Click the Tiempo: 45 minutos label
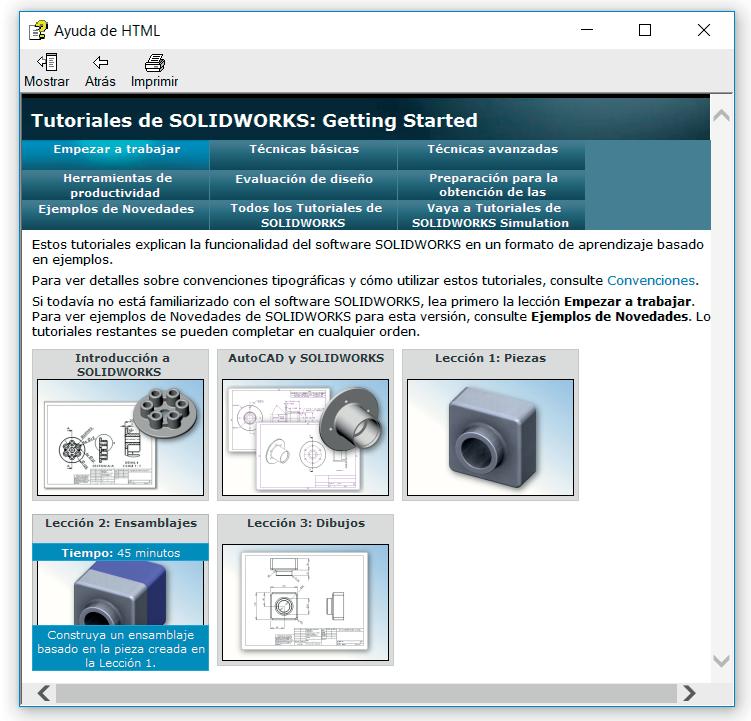The width and height of the screenshot is (751, 721). pos(121,553)
